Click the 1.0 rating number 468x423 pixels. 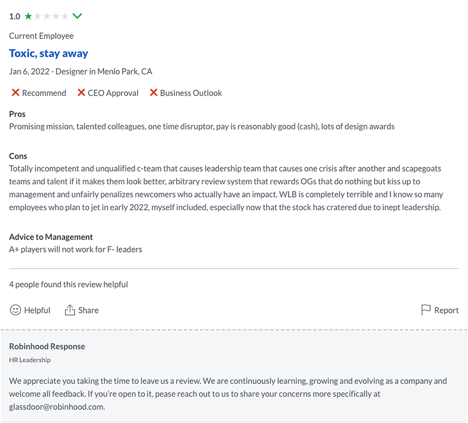tap(15, 16)
